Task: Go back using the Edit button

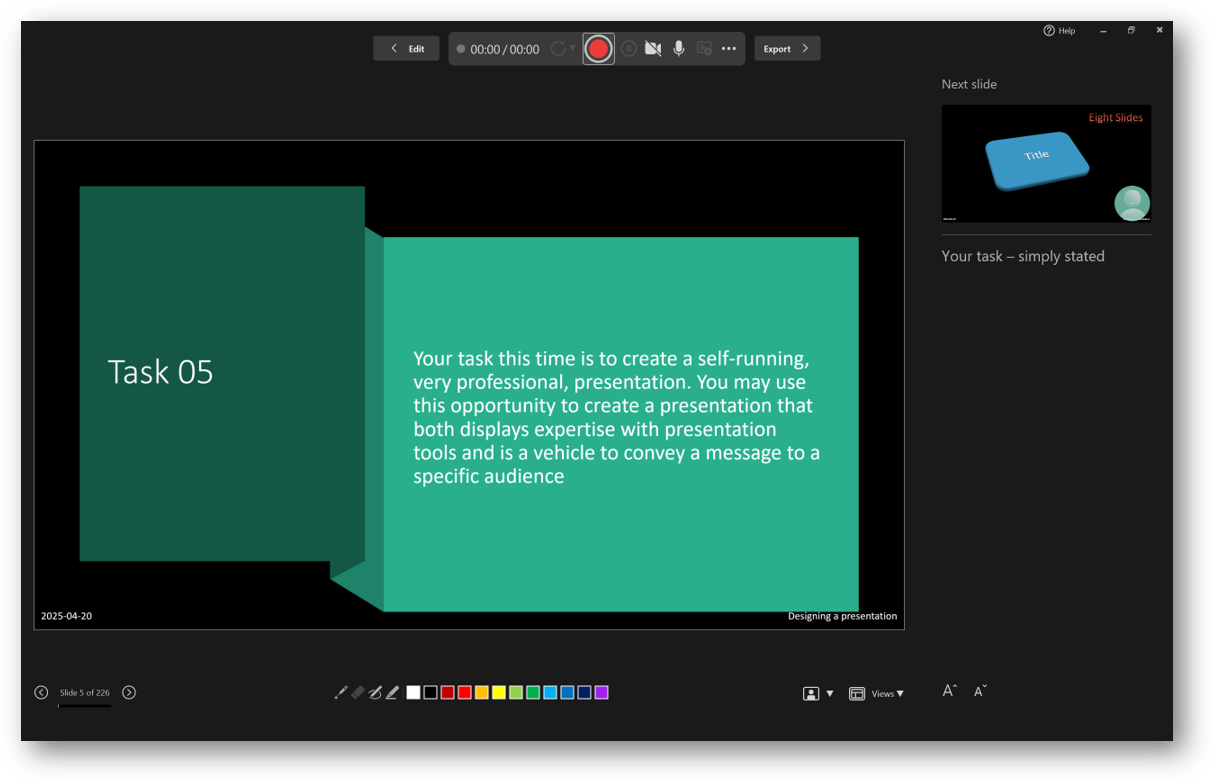Action: [406, 48]
